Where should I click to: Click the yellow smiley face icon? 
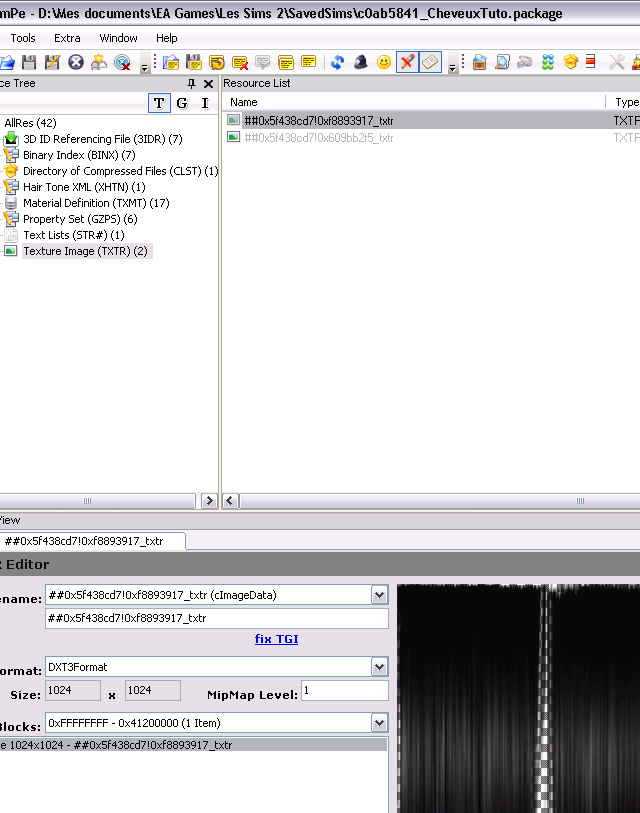click(x=384, y=62)
